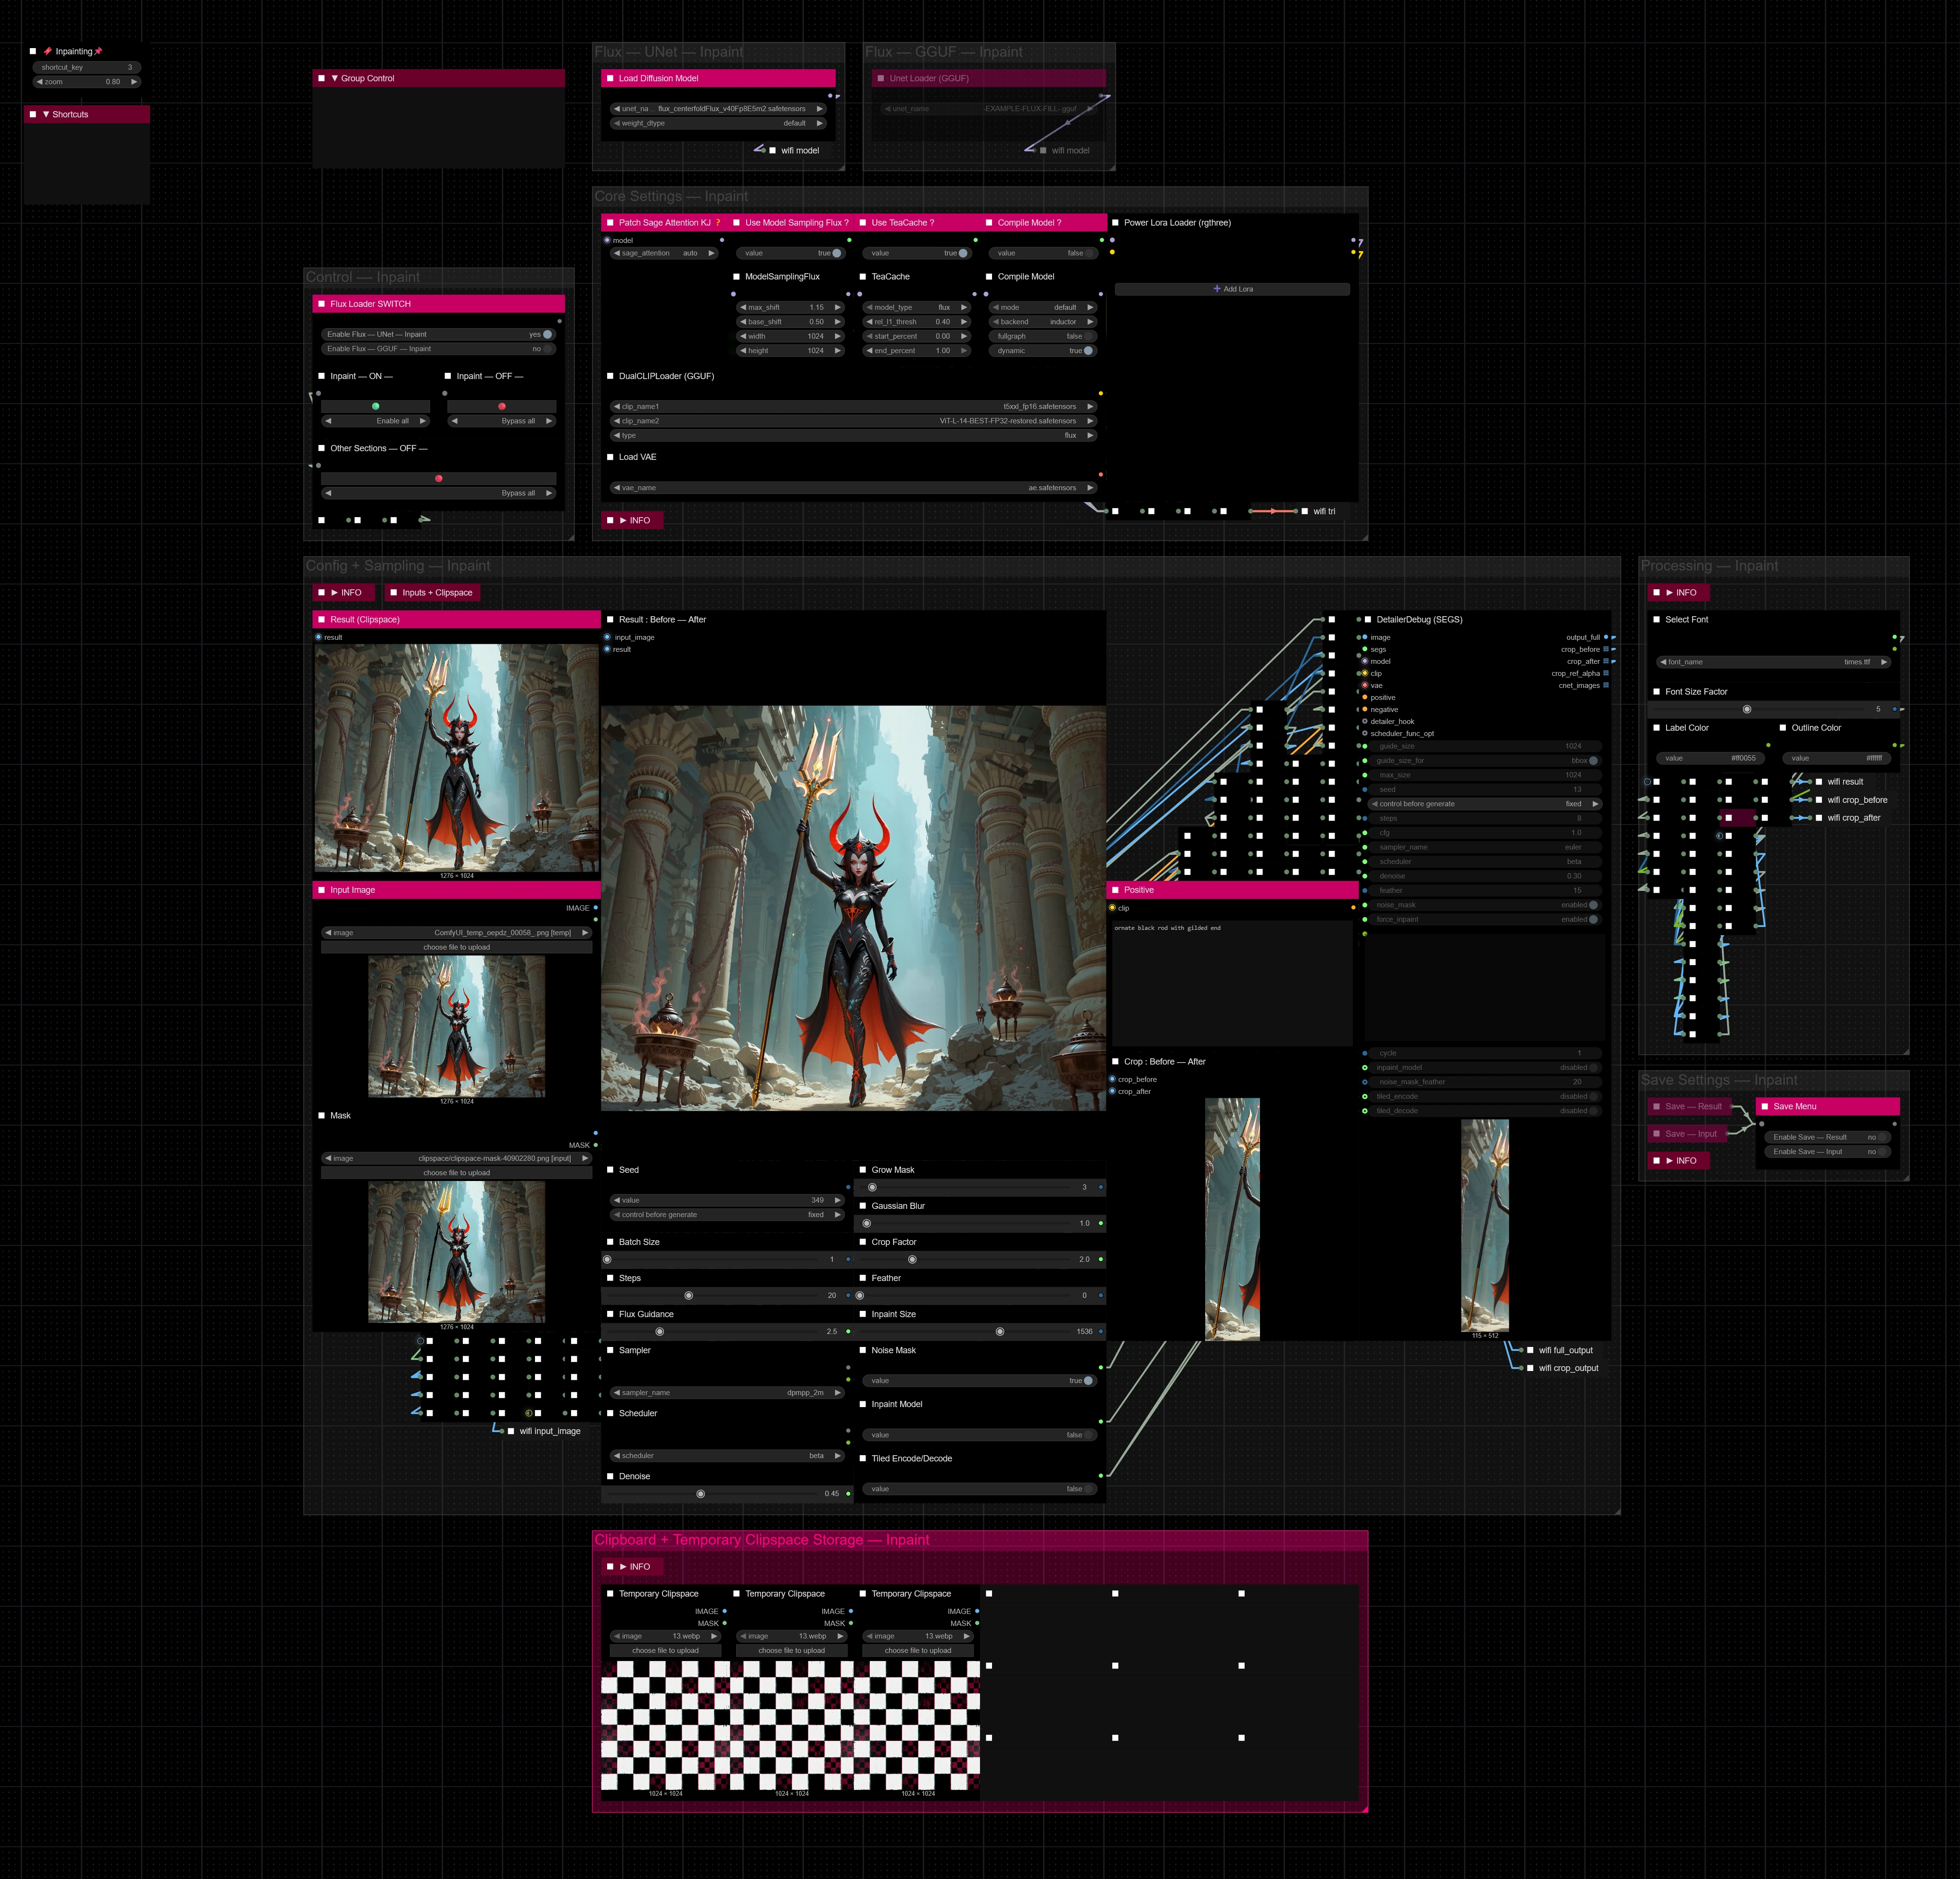This screenshot has width=1960, height=1879.
Task: Collapse the Power Lora Loader node
Action: pos(1115,223)
